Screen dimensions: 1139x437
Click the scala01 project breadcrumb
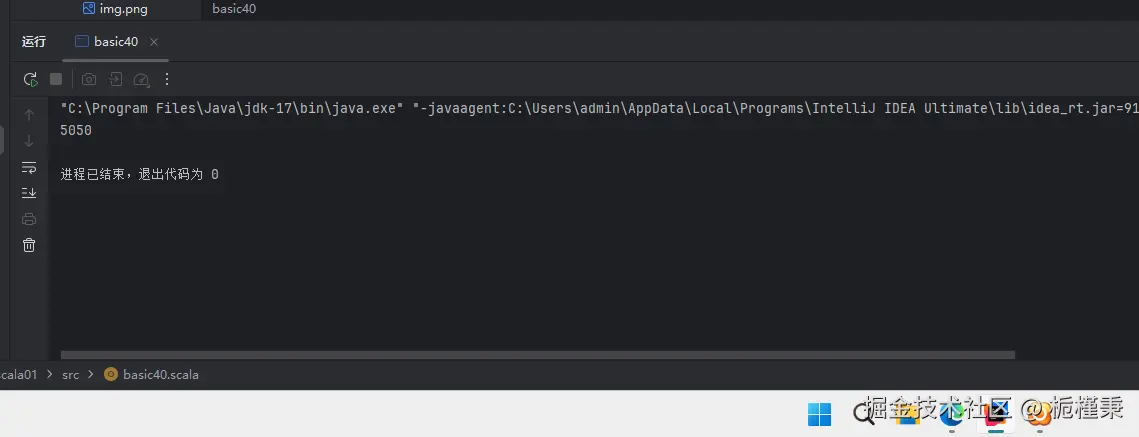tap(18, 375)
